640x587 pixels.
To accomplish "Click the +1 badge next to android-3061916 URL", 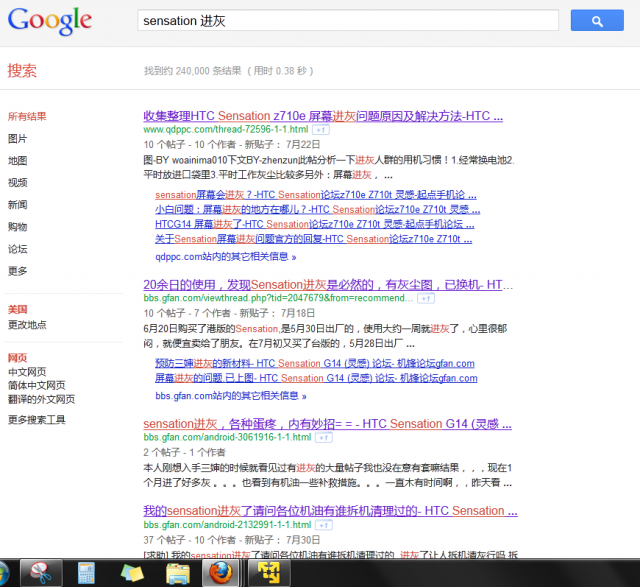I will click(324, 438).
